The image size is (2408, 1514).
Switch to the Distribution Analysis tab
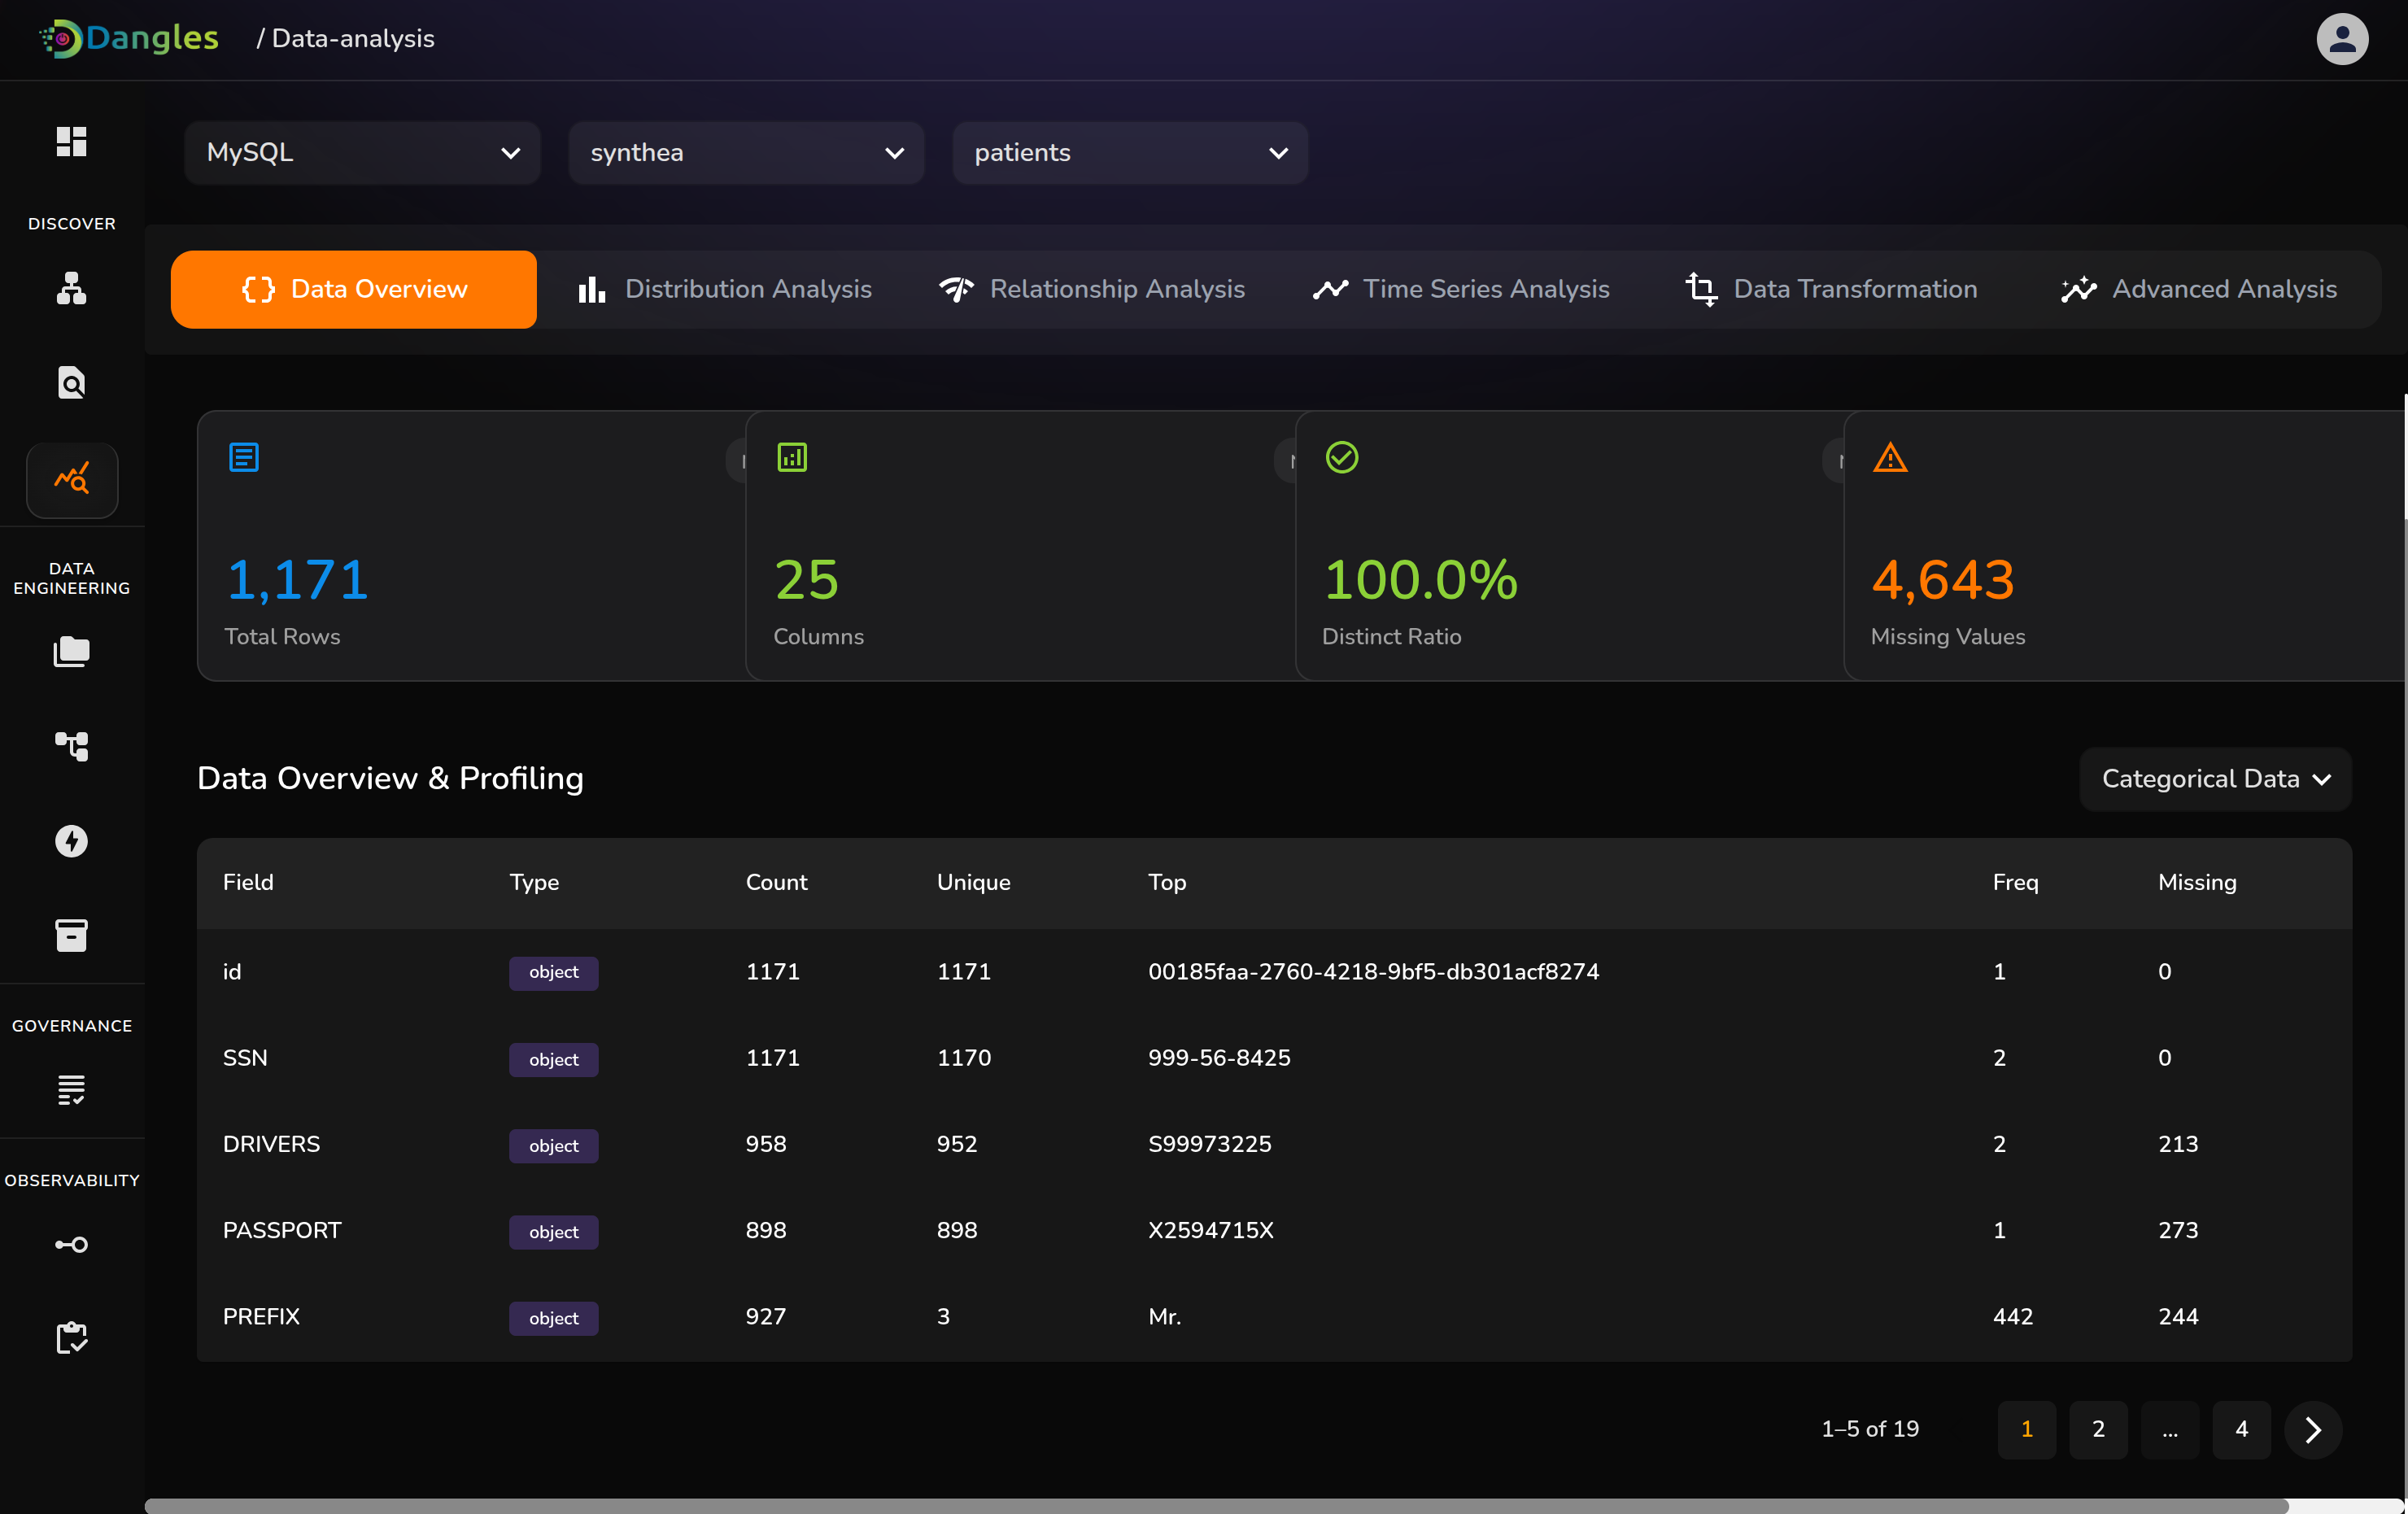click(724, 289)
